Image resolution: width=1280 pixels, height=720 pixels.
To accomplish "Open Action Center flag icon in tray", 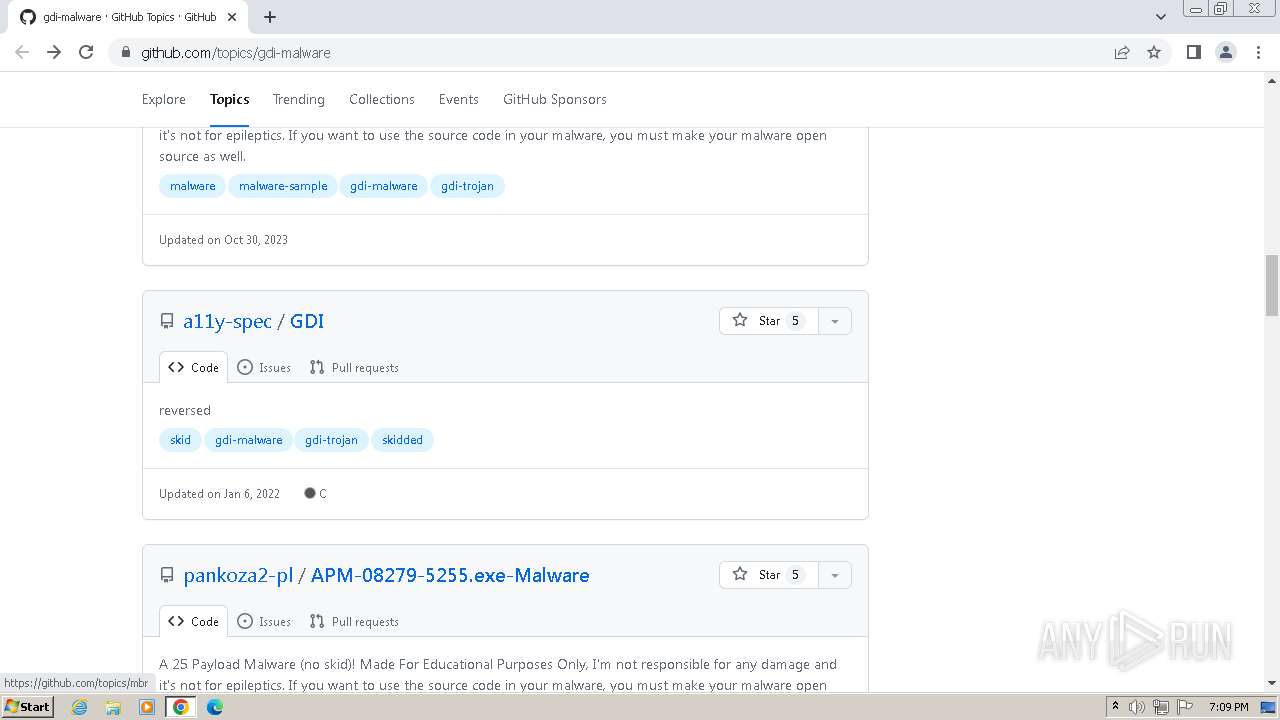I will (x=1185, y=707).
